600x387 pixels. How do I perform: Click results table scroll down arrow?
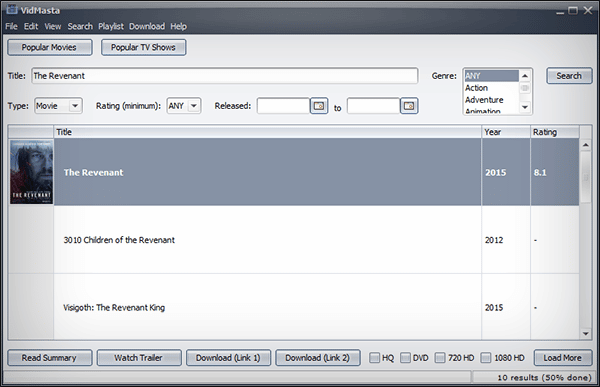(x=585, y=334)
